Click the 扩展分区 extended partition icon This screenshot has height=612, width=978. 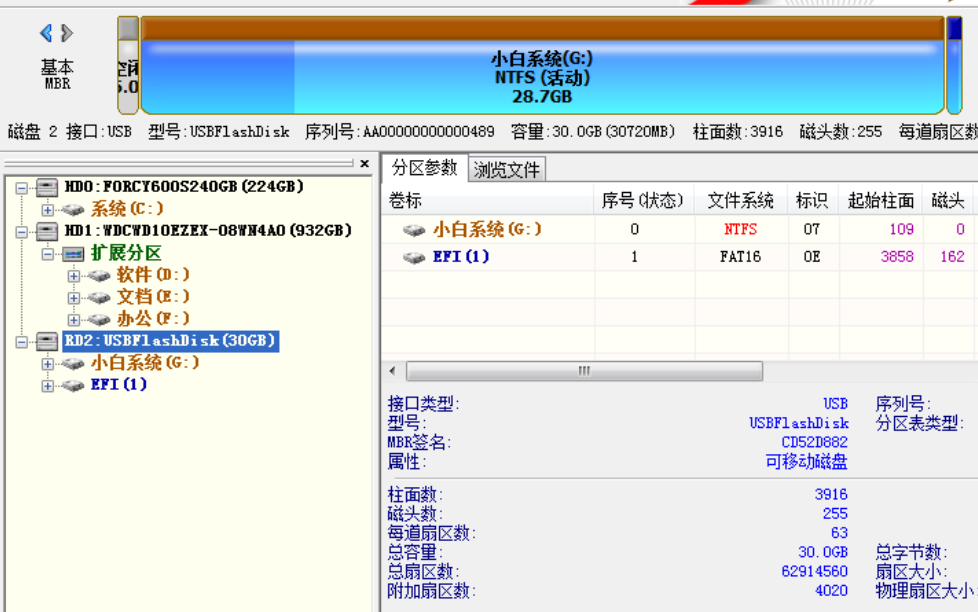(73, 254)
